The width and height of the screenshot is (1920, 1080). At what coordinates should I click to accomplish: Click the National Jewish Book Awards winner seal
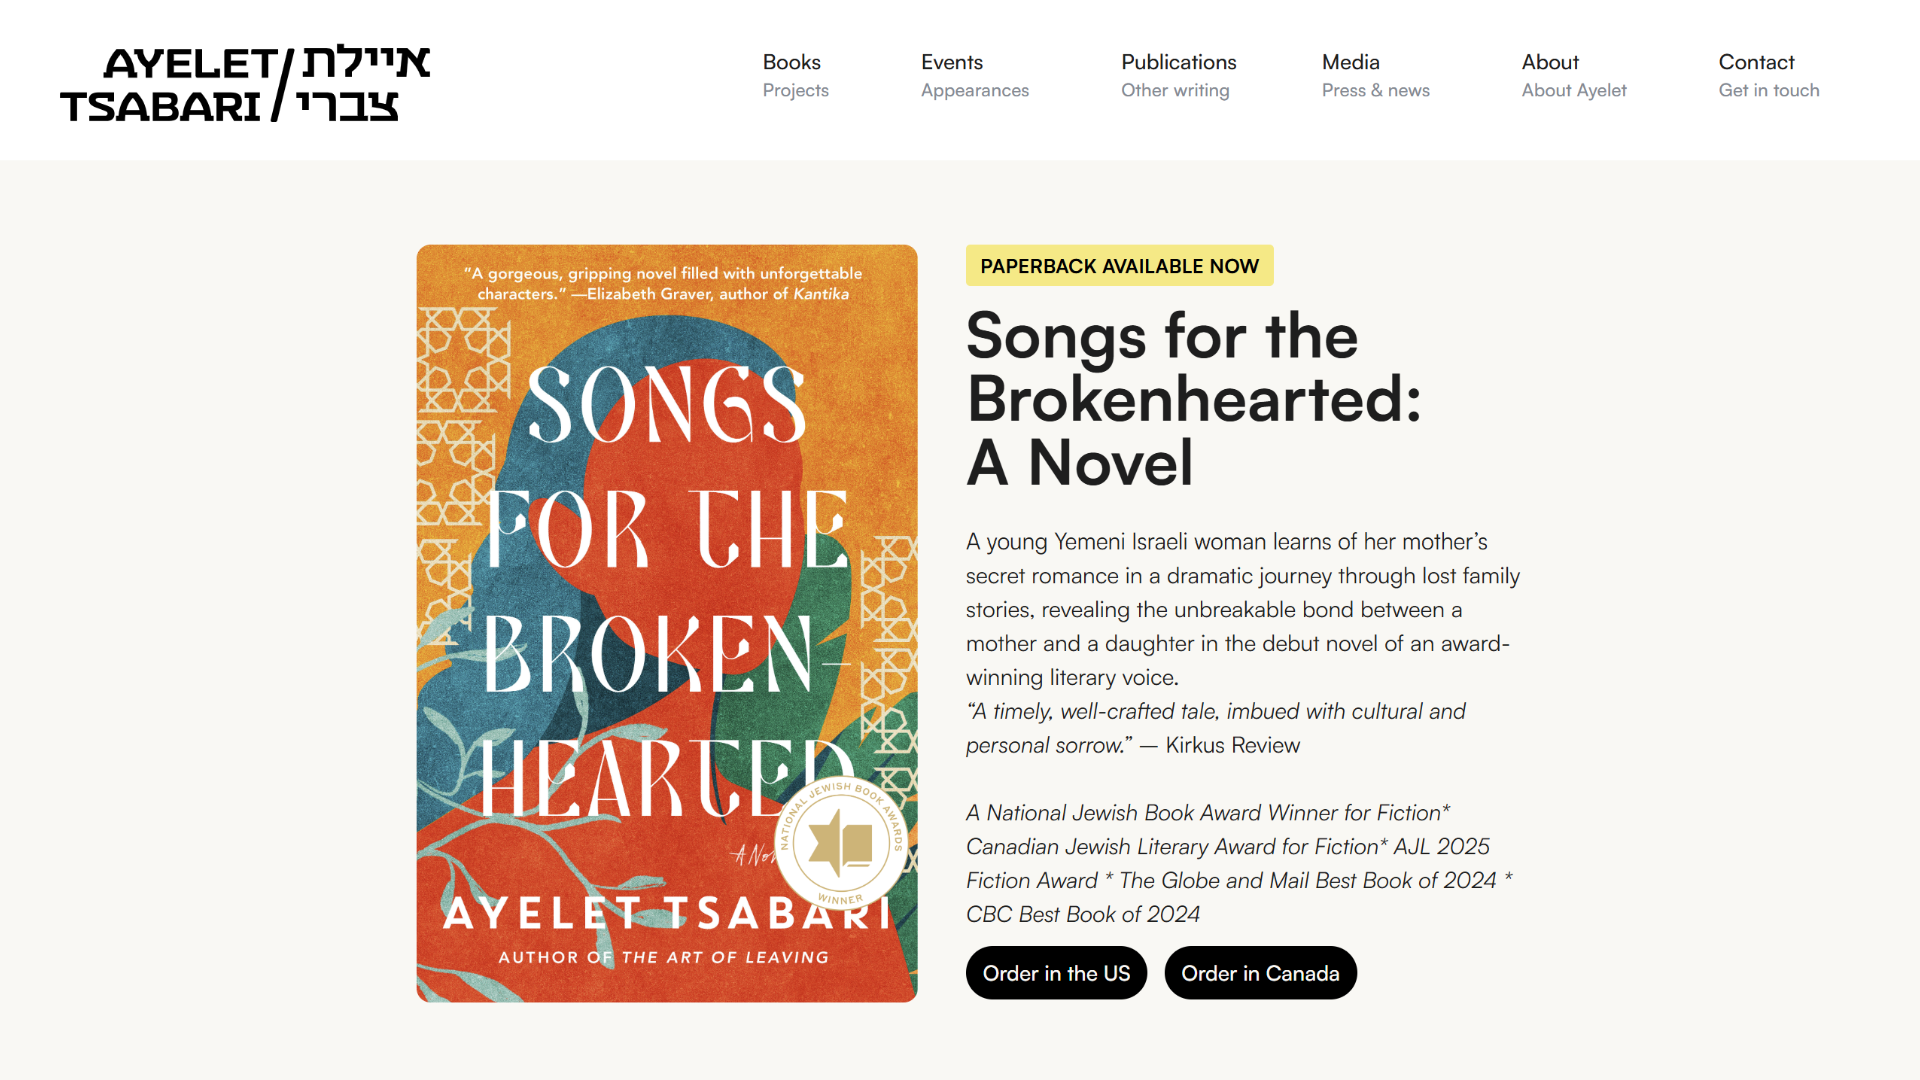841,843
